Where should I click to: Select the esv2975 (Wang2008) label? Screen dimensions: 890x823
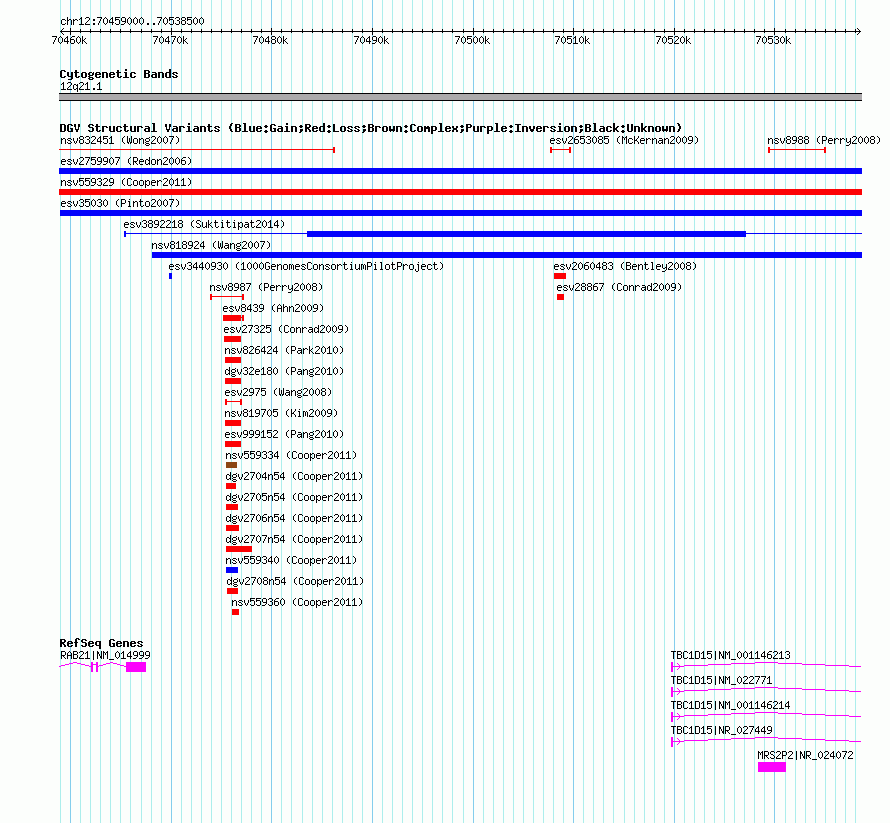tap(278, 392)
